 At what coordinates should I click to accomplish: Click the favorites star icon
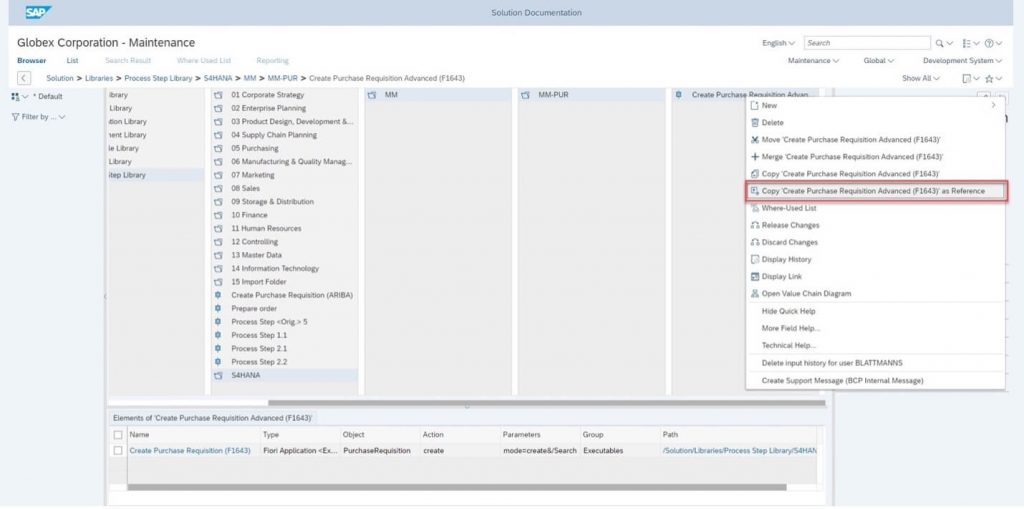[x=989, y=78]
